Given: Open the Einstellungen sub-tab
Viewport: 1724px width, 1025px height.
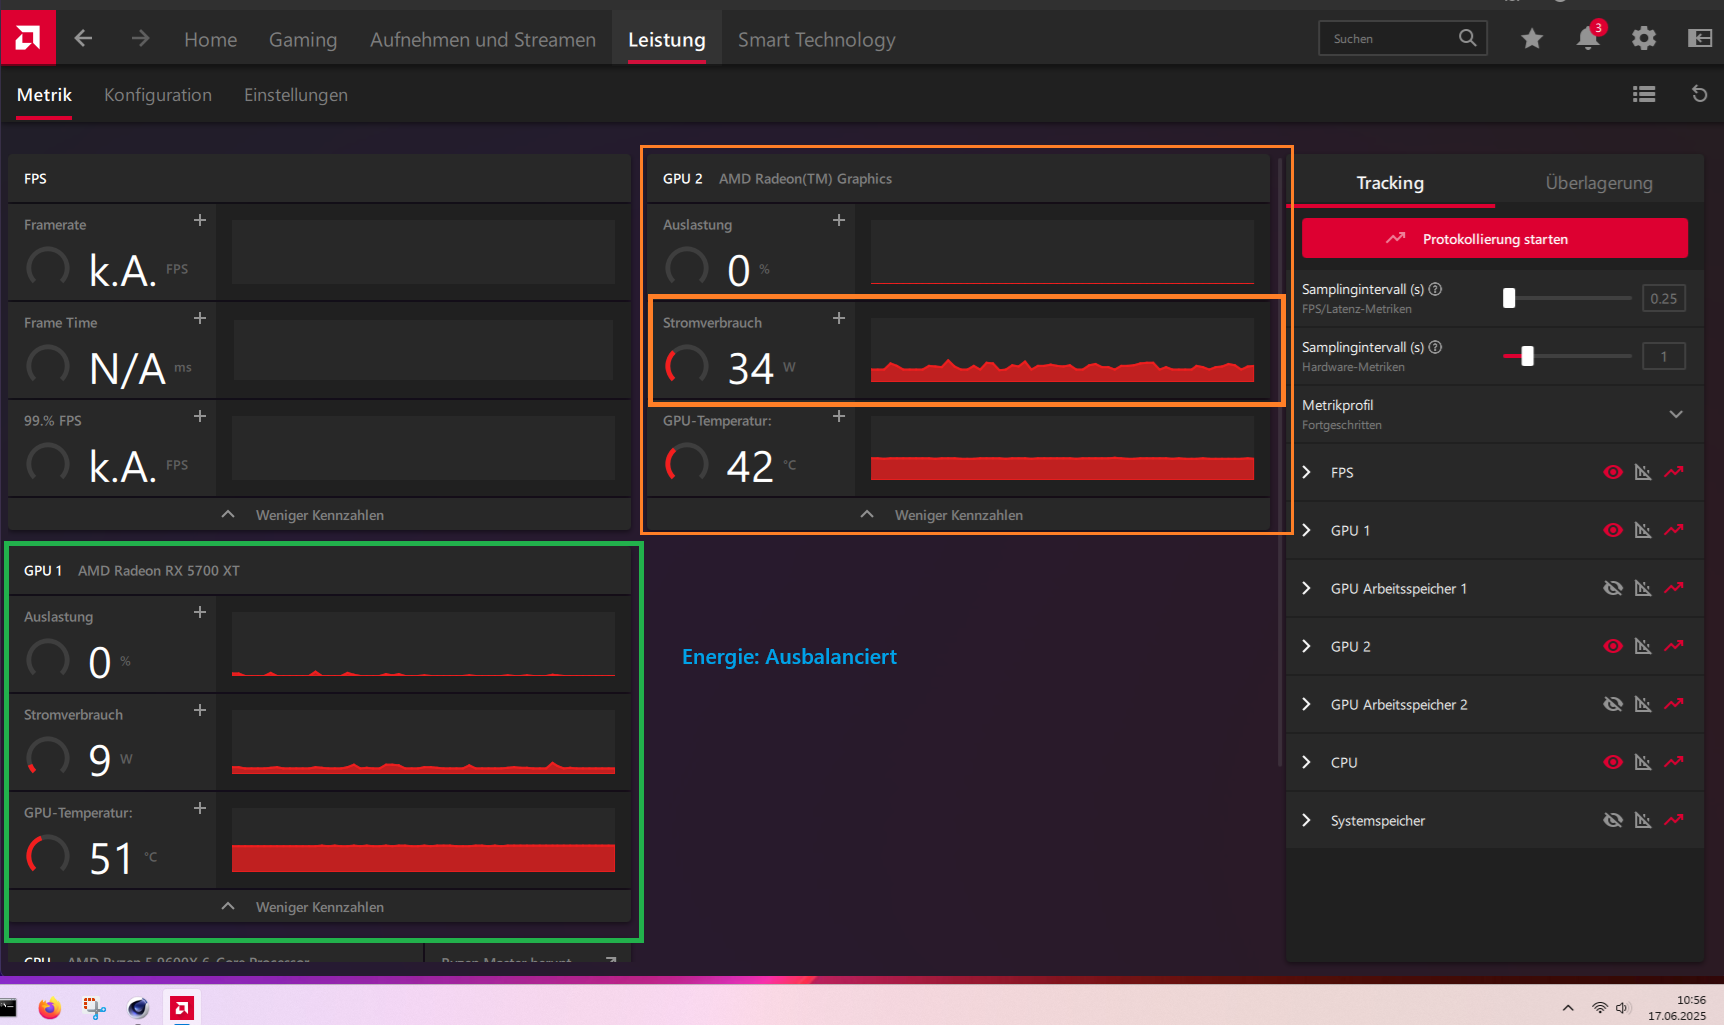Looking at the screenshot, I should 296,95.
